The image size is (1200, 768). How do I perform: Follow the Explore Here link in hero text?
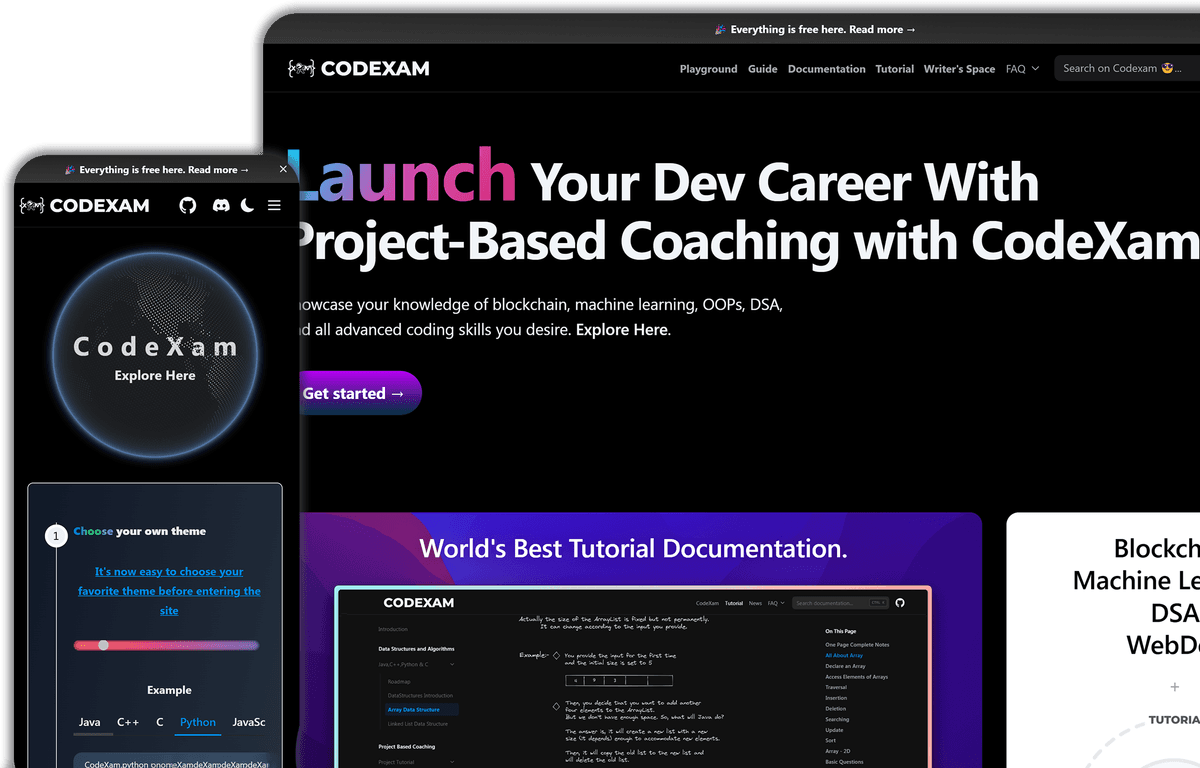click(x=622, y=329)
